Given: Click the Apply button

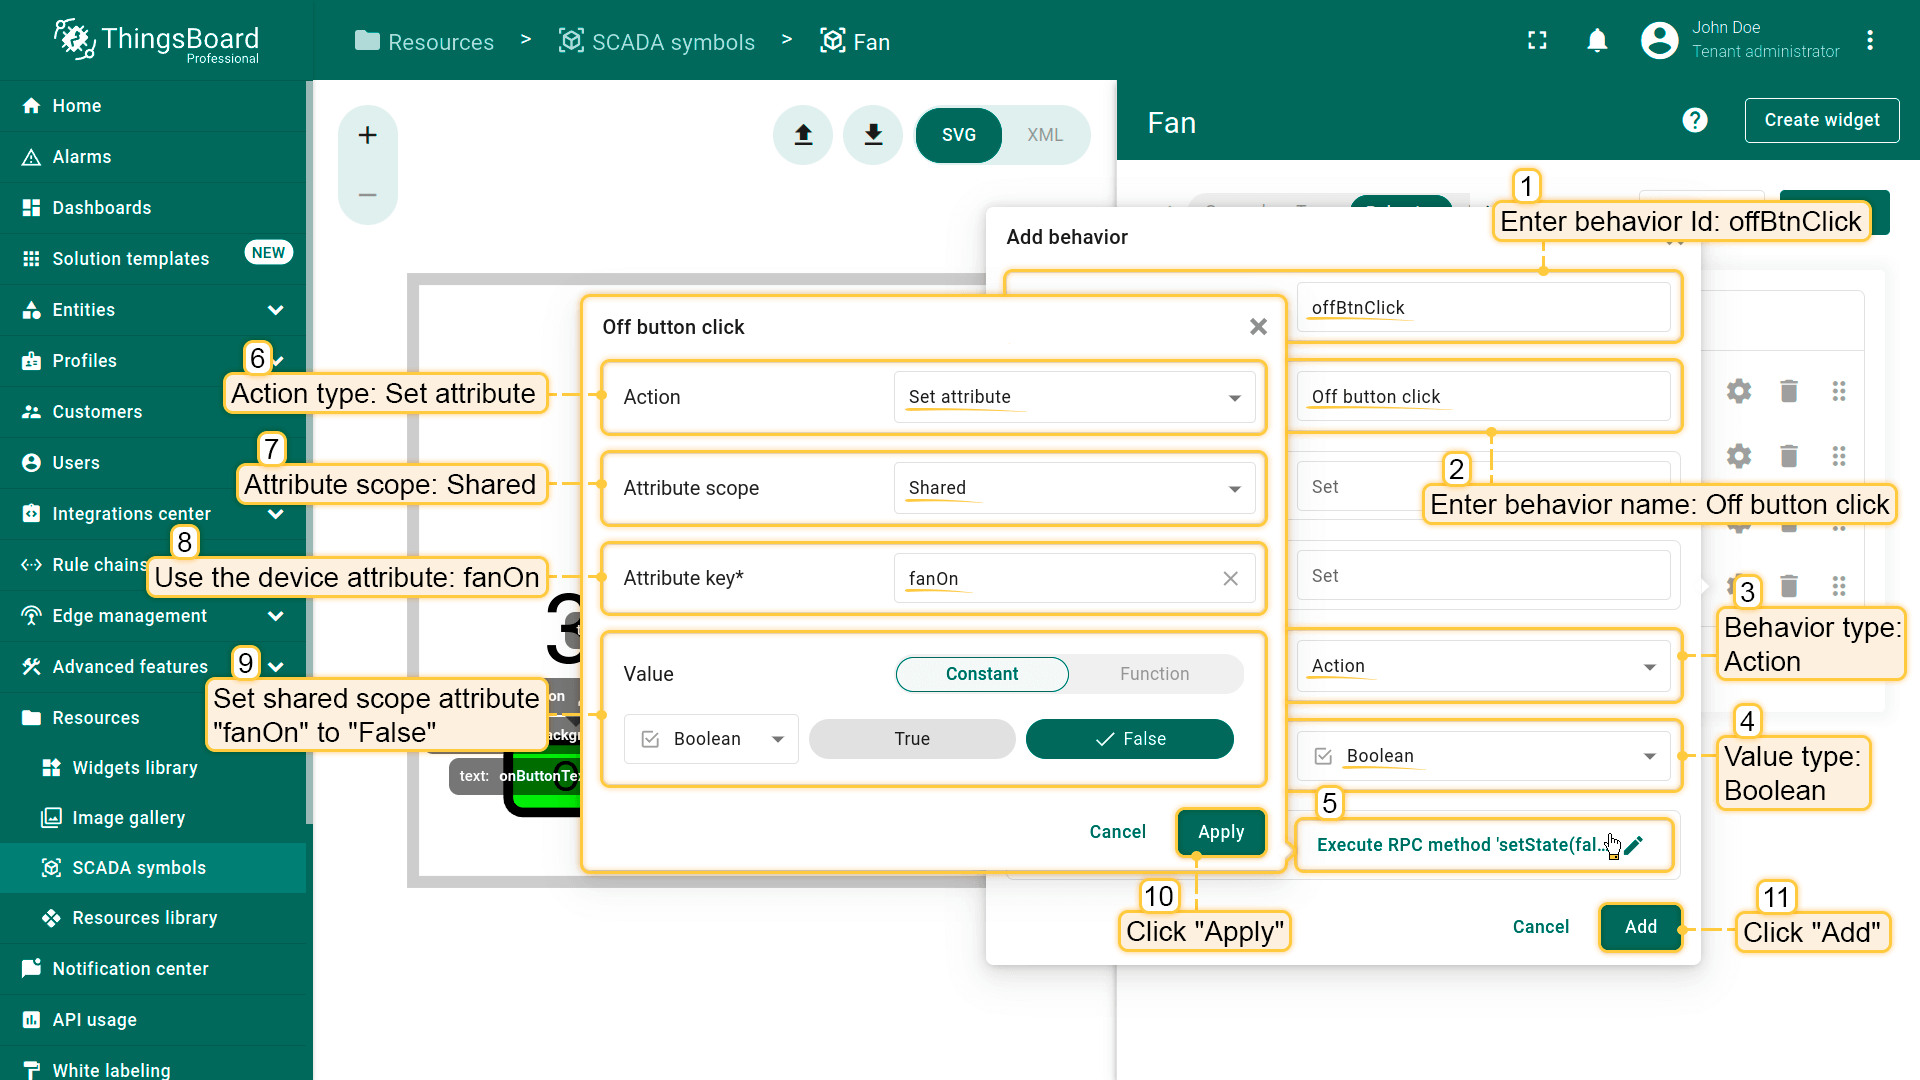Looking at the screenshot, I should coord(1220,832).
